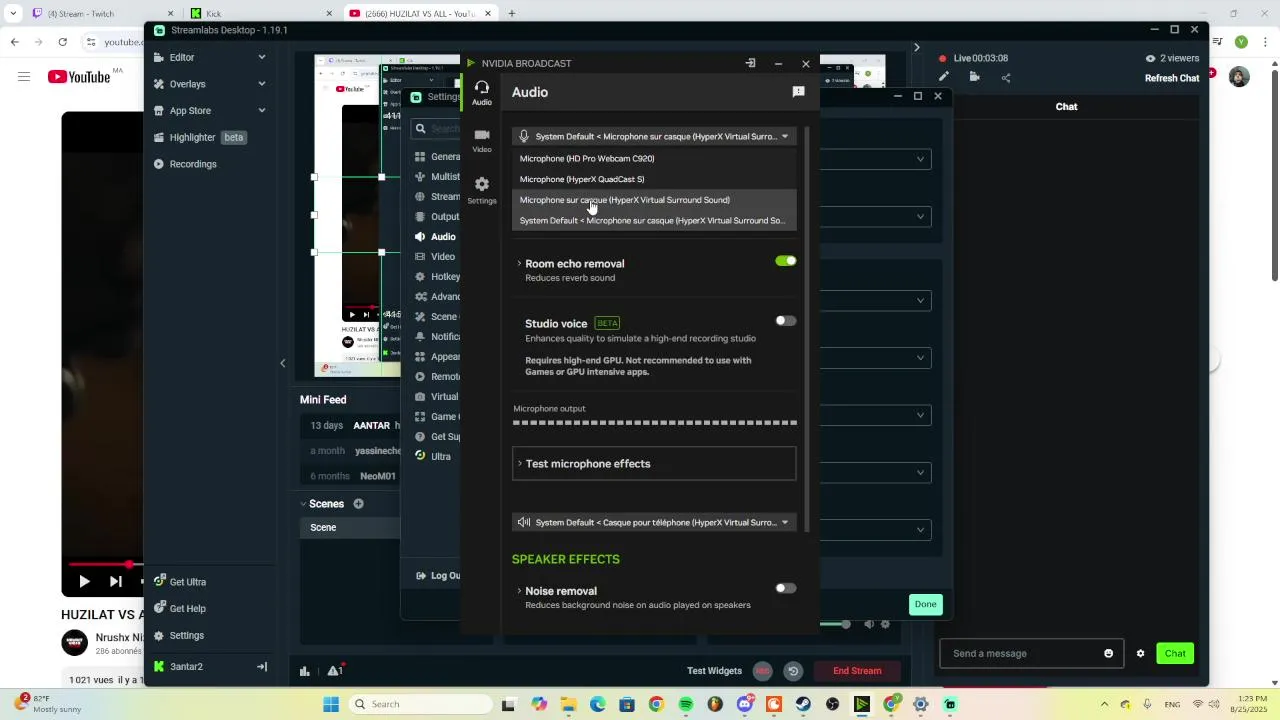Open the notifications alert icon
Image resolution: width=1280 pixels, height=720 pixels.
point(335,670)
